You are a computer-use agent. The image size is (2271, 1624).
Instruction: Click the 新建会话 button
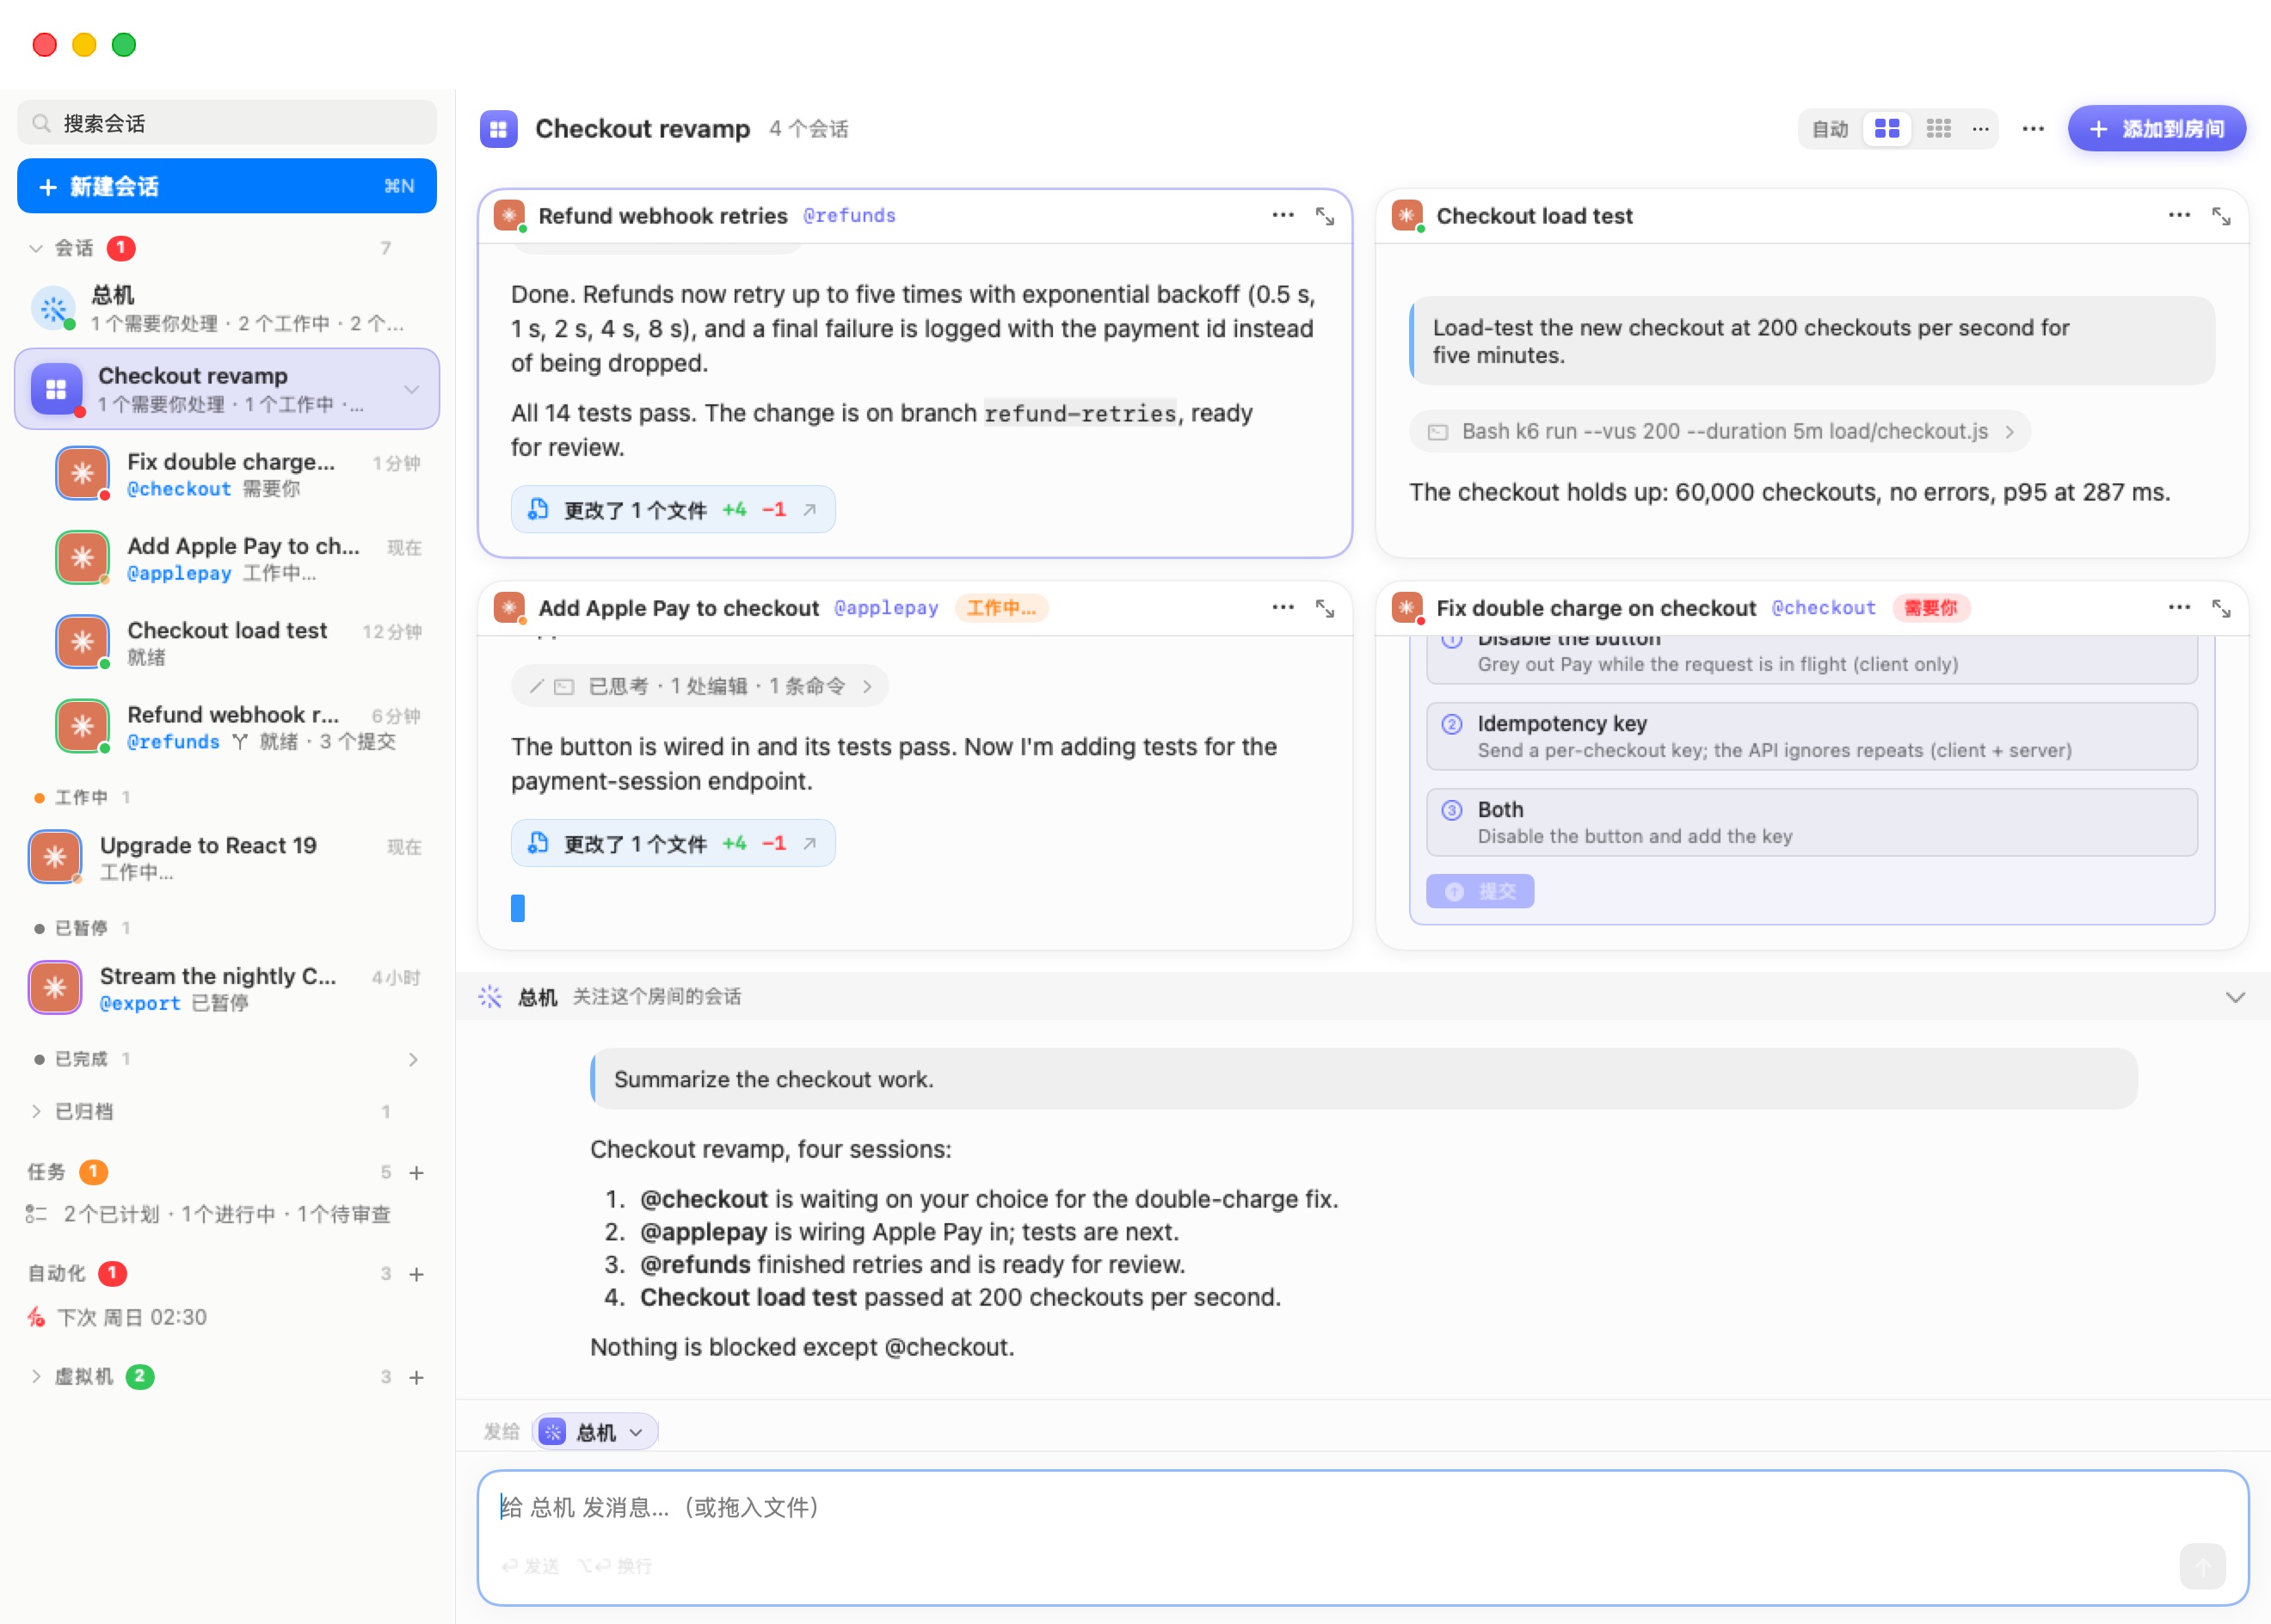point(227,186)
